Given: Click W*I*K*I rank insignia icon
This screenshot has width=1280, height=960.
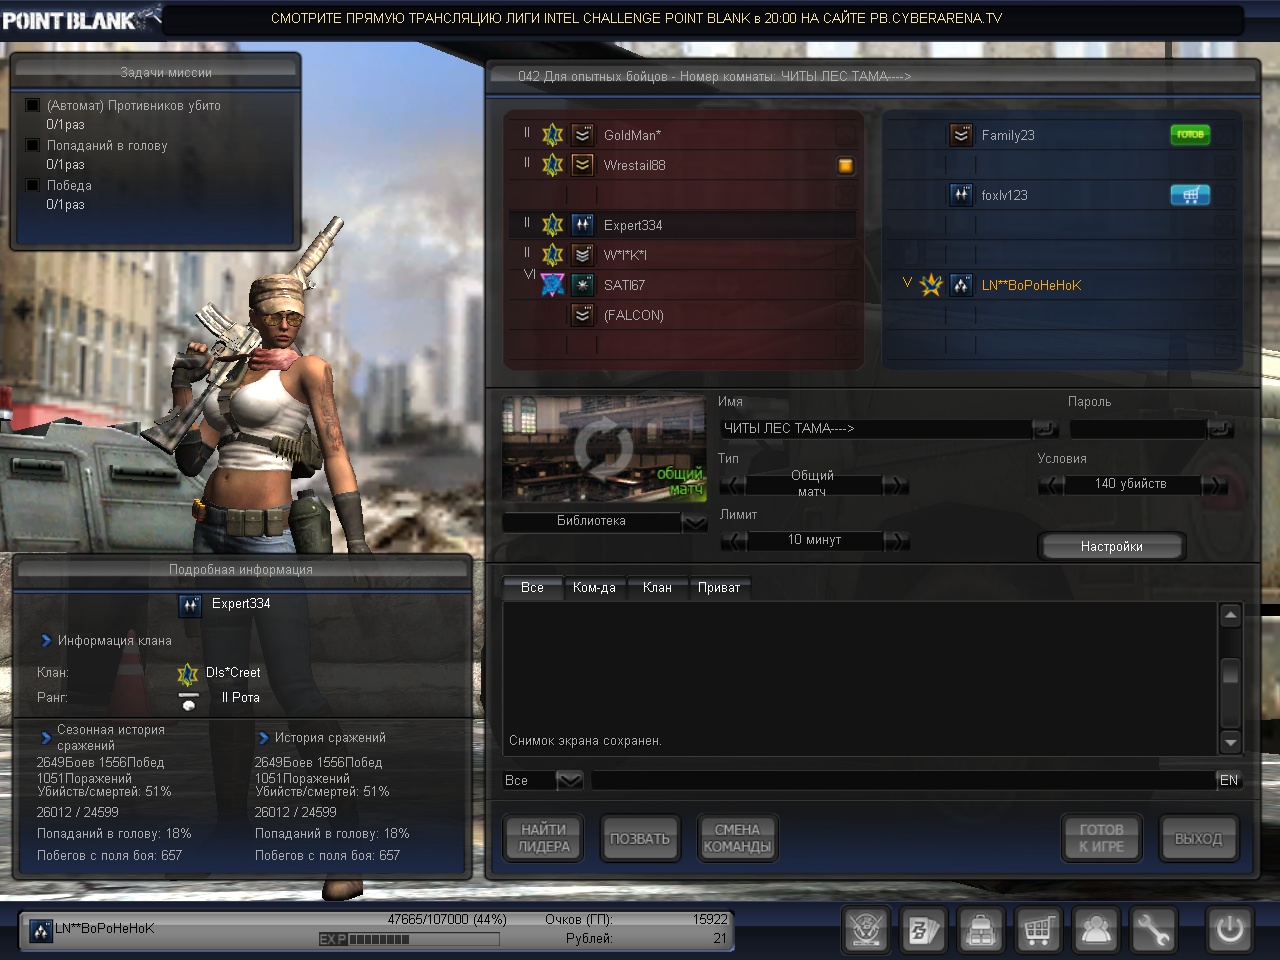Looking at the screenshot, I should 582,255.
